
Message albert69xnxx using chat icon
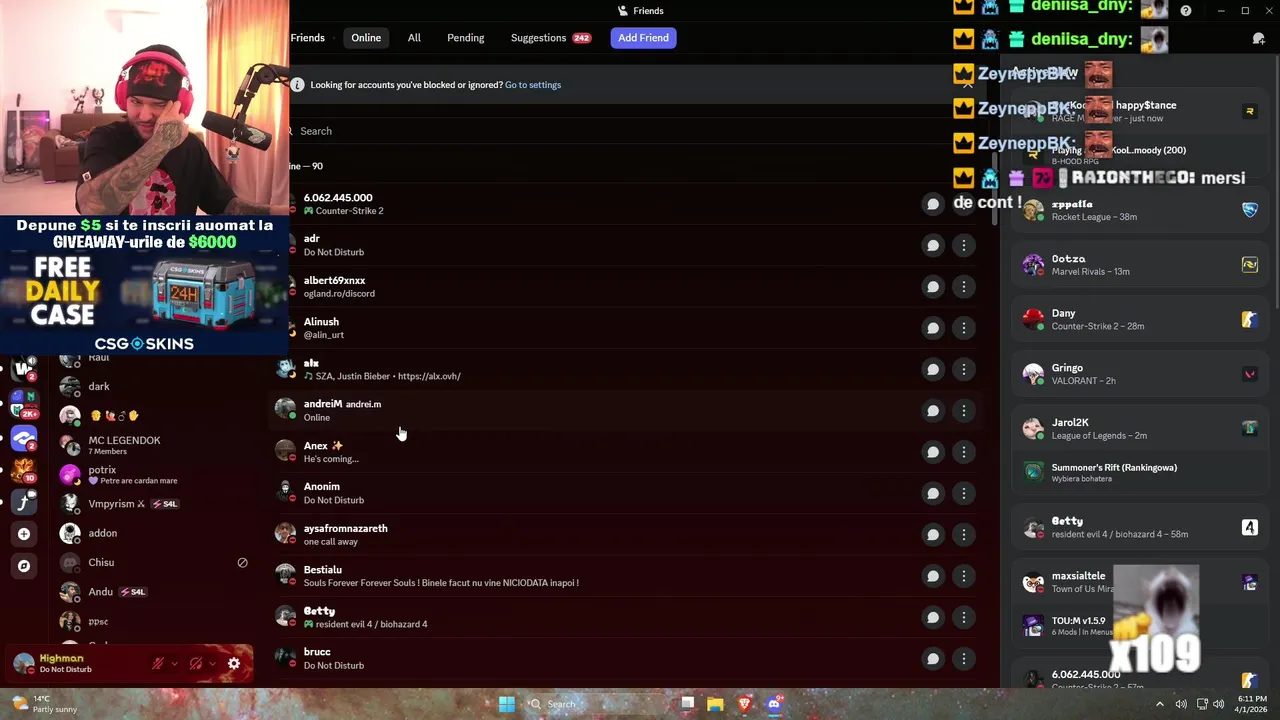932,287
